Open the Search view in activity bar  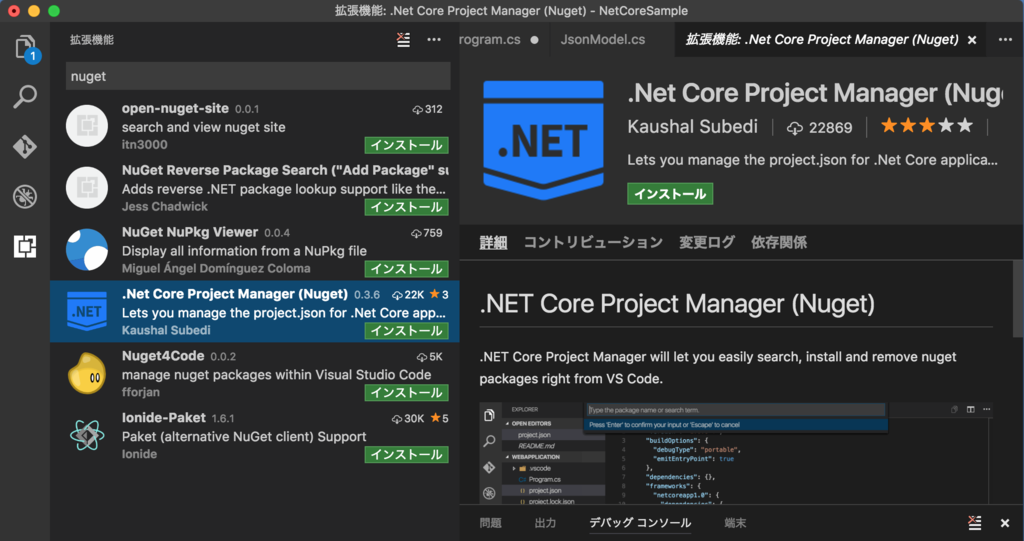point(25,97)
